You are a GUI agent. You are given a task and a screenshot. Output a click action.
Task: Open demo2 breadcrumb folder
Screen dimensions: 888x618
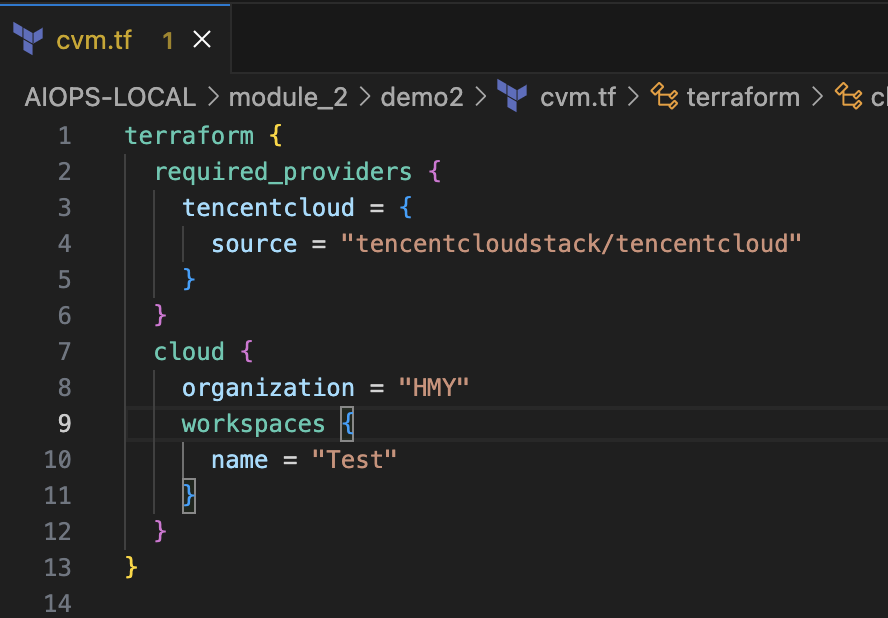point(421,97)
